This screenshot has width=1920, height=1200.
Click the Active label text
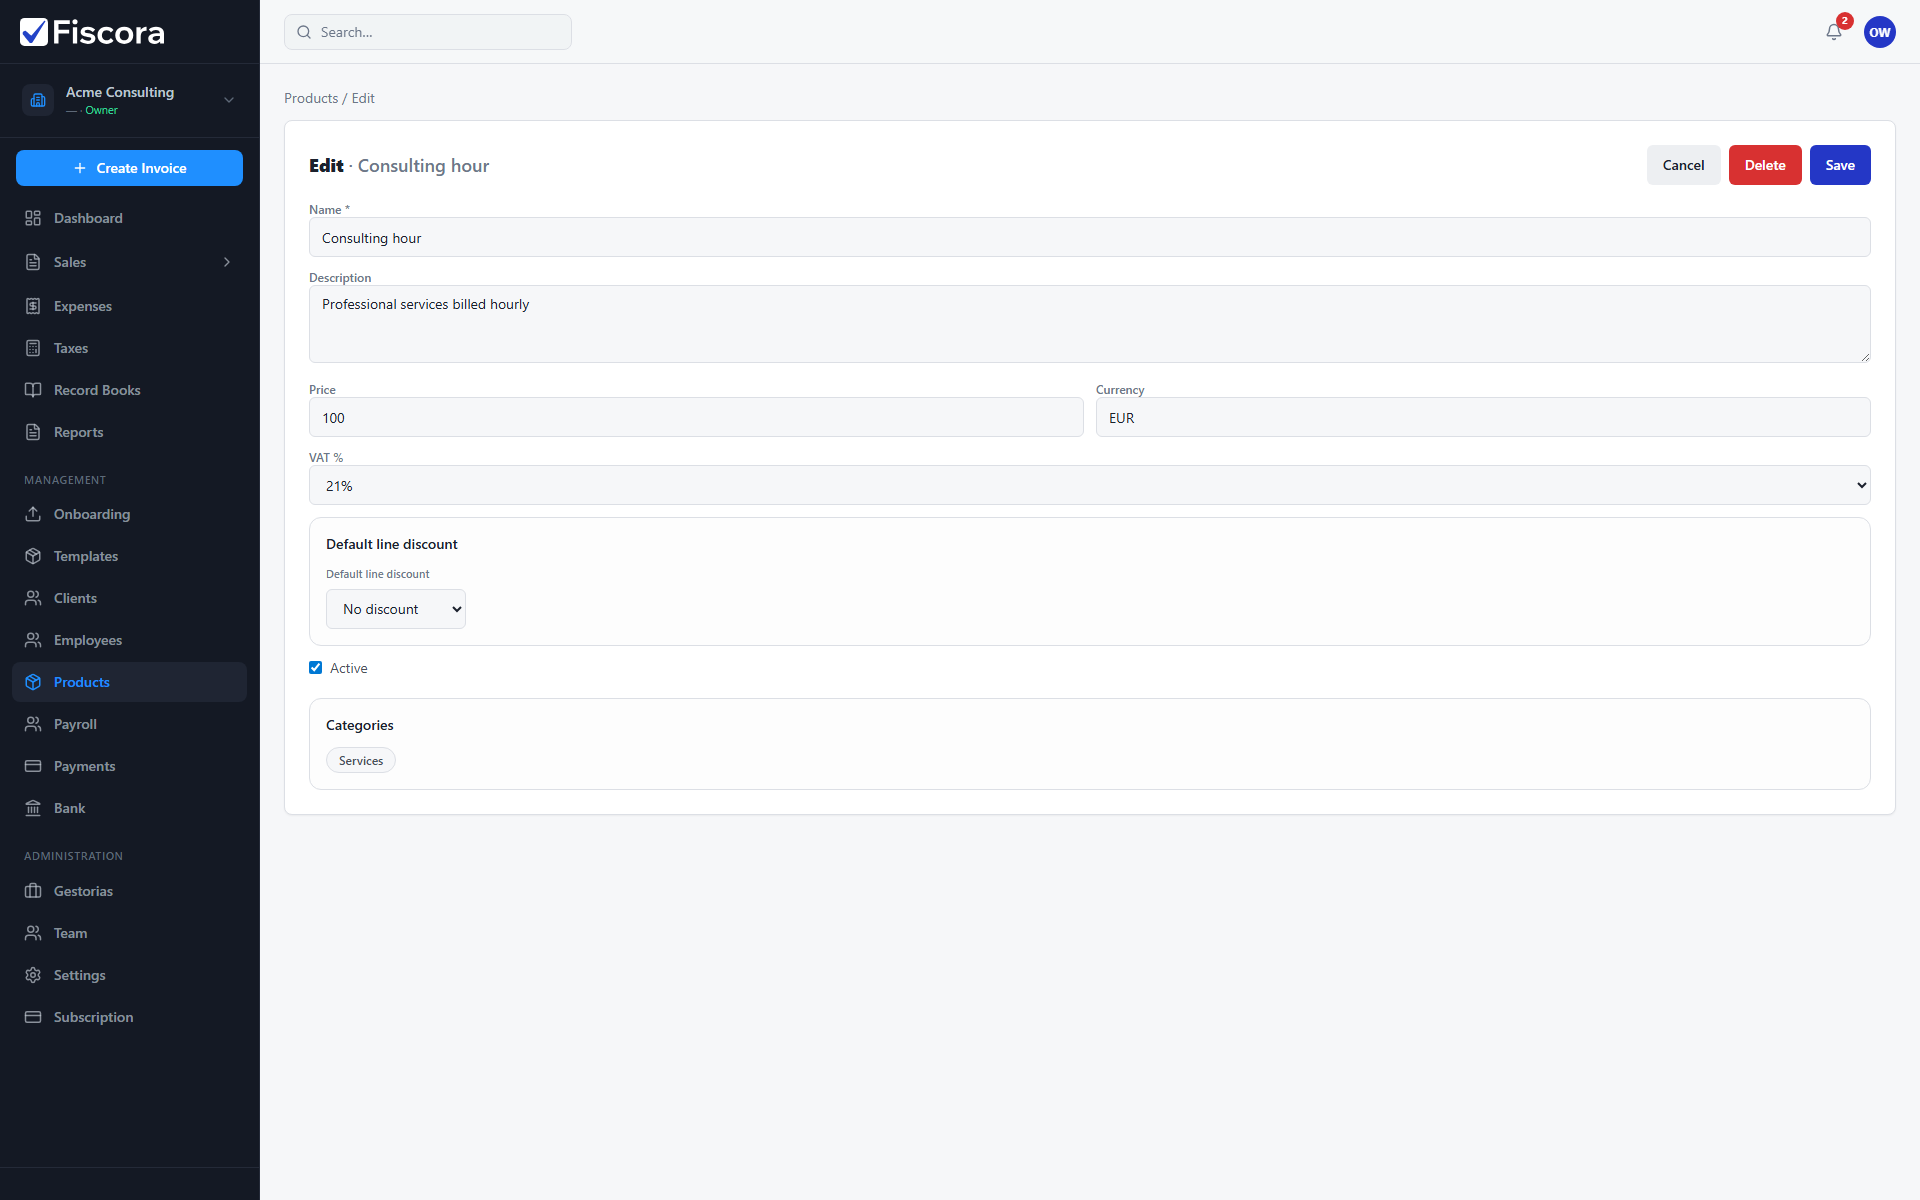[349, 668]
